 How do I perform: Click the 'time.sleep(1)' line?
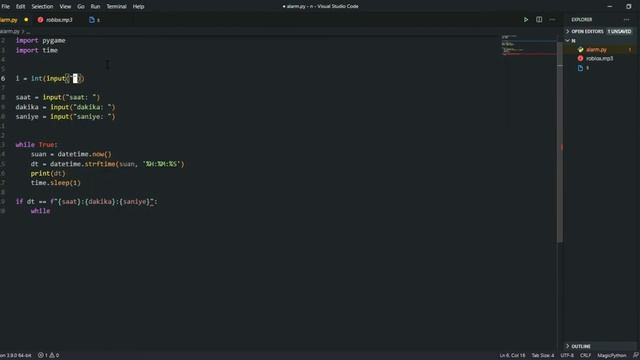point(56,183)
